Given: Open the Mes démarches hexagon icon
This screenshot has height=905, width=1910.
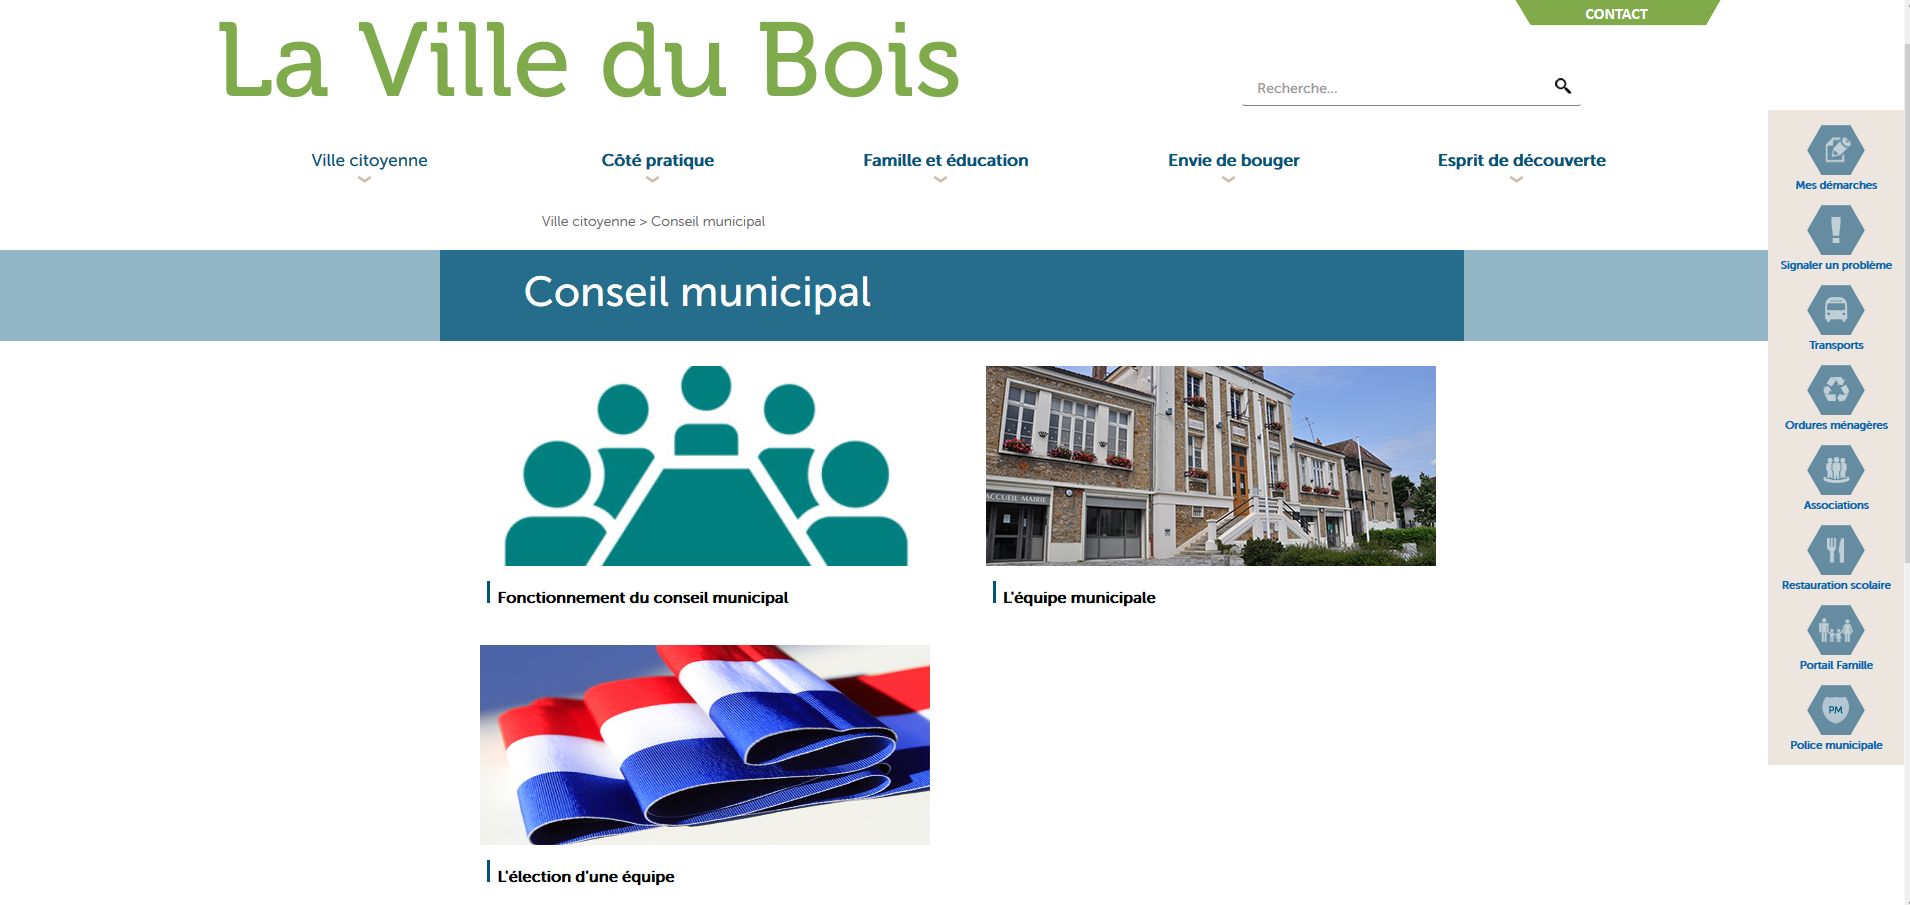Looking at the screenshot, I should 1835,151.
